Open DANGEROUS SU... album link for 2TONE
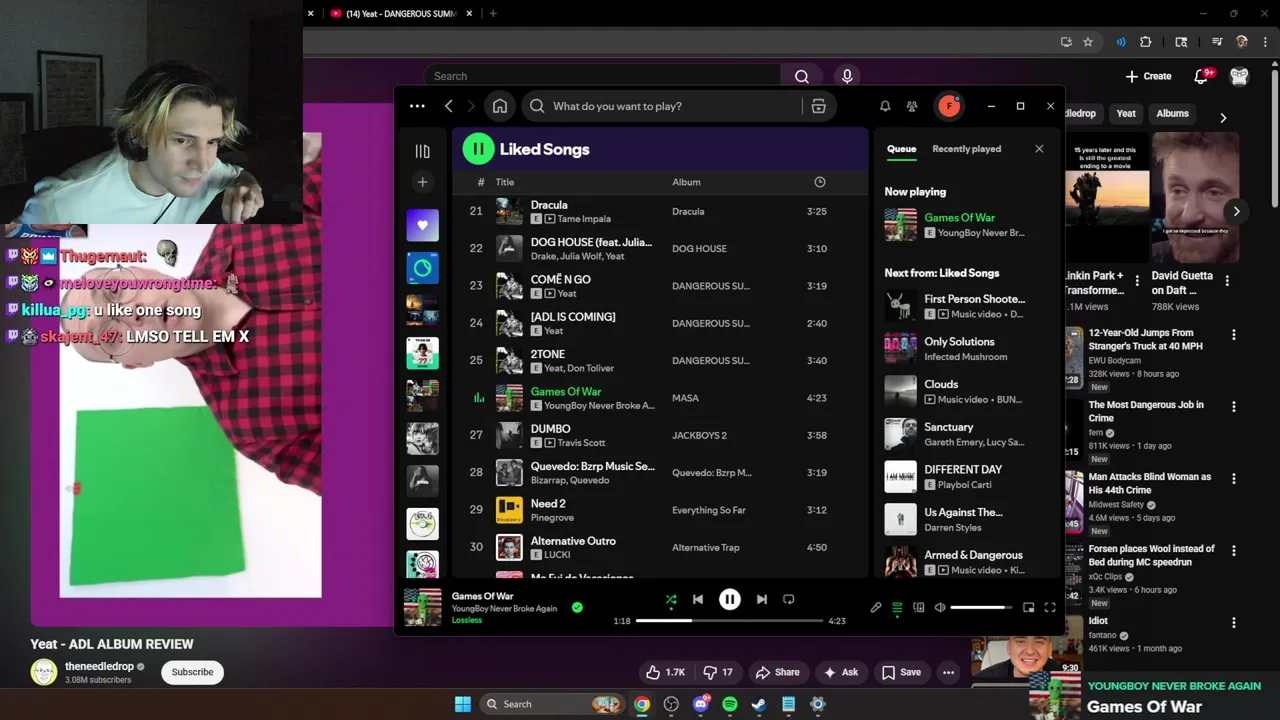The image size is (1280, 720). click(x=710, y=361)
